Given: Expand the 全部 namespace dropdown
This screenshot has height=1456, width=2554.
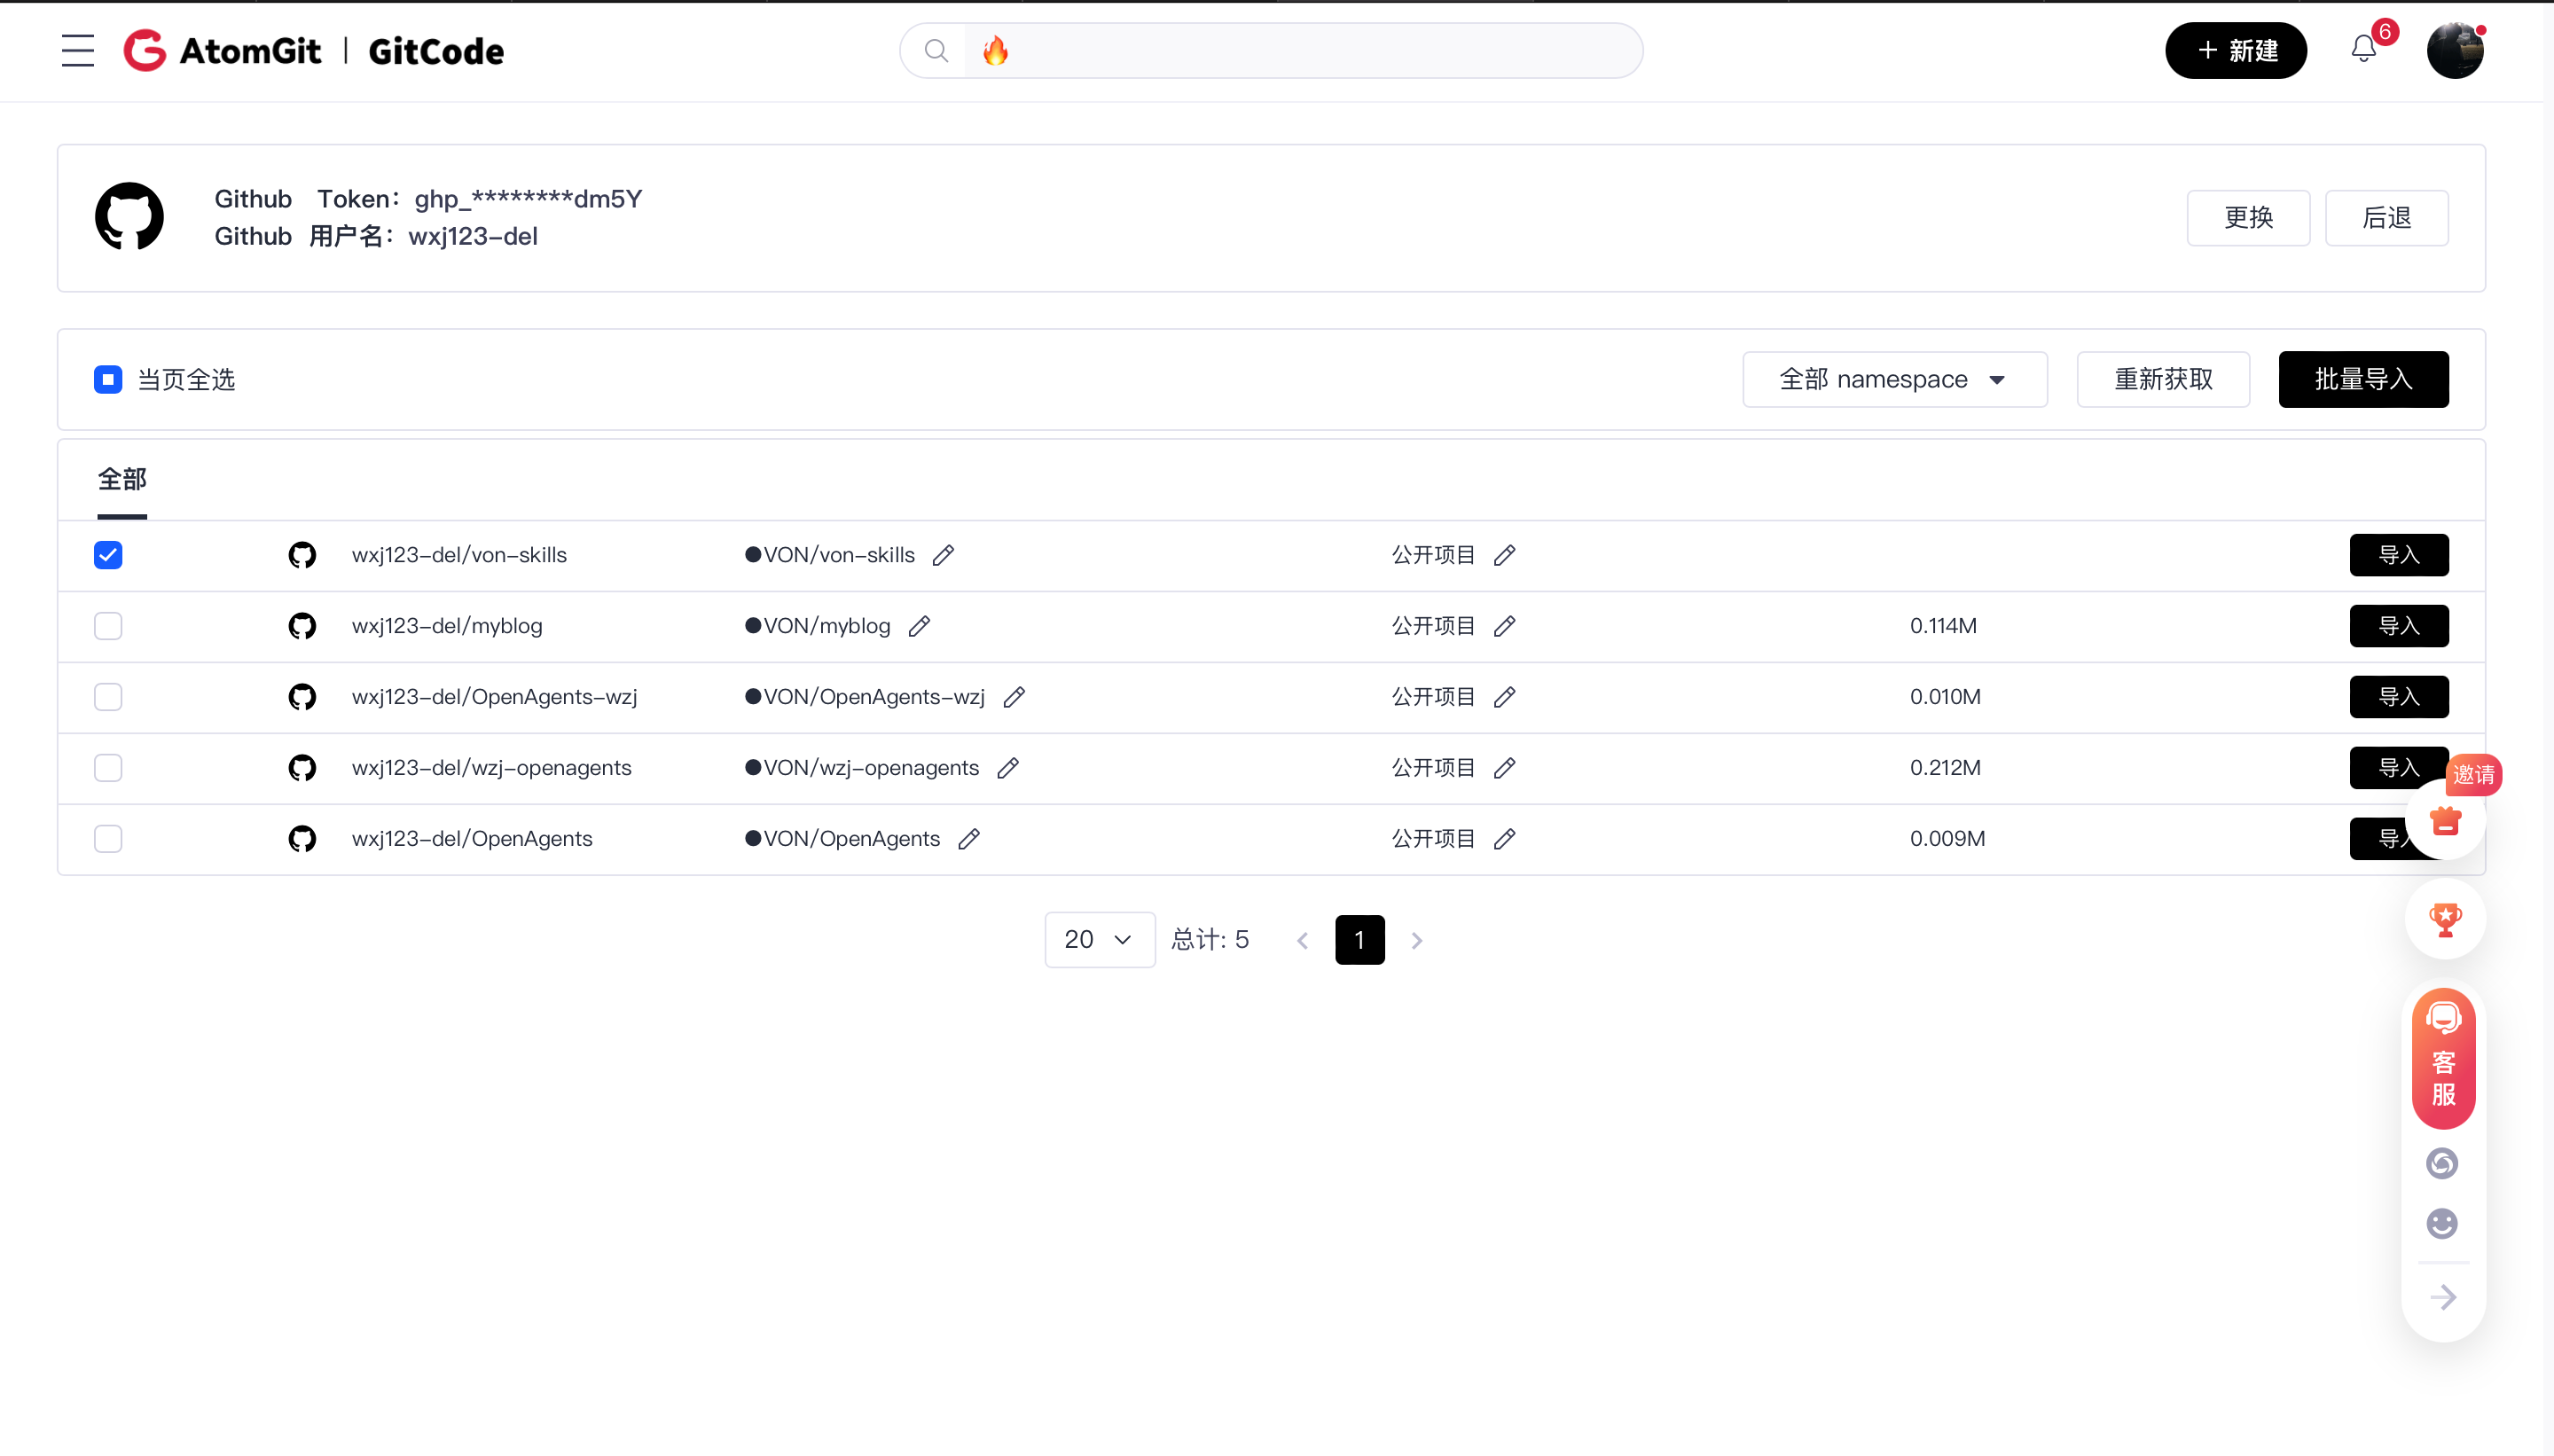Looking at the screenshot, I should click(1894, 380).
